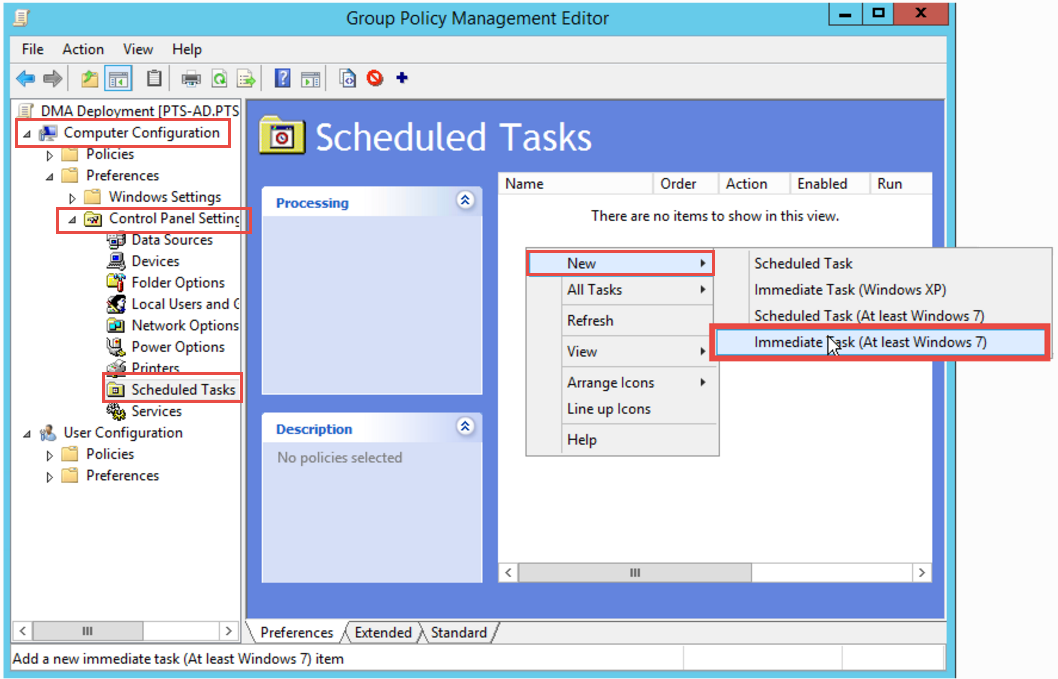Open Help via the blue question mark icon
Screen dimensions: 1058x679
click(283, 78)
